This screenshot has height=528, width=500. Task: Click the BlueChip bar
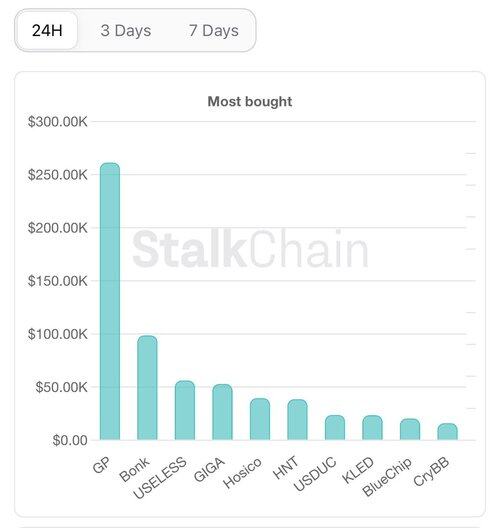click(410, 429)
